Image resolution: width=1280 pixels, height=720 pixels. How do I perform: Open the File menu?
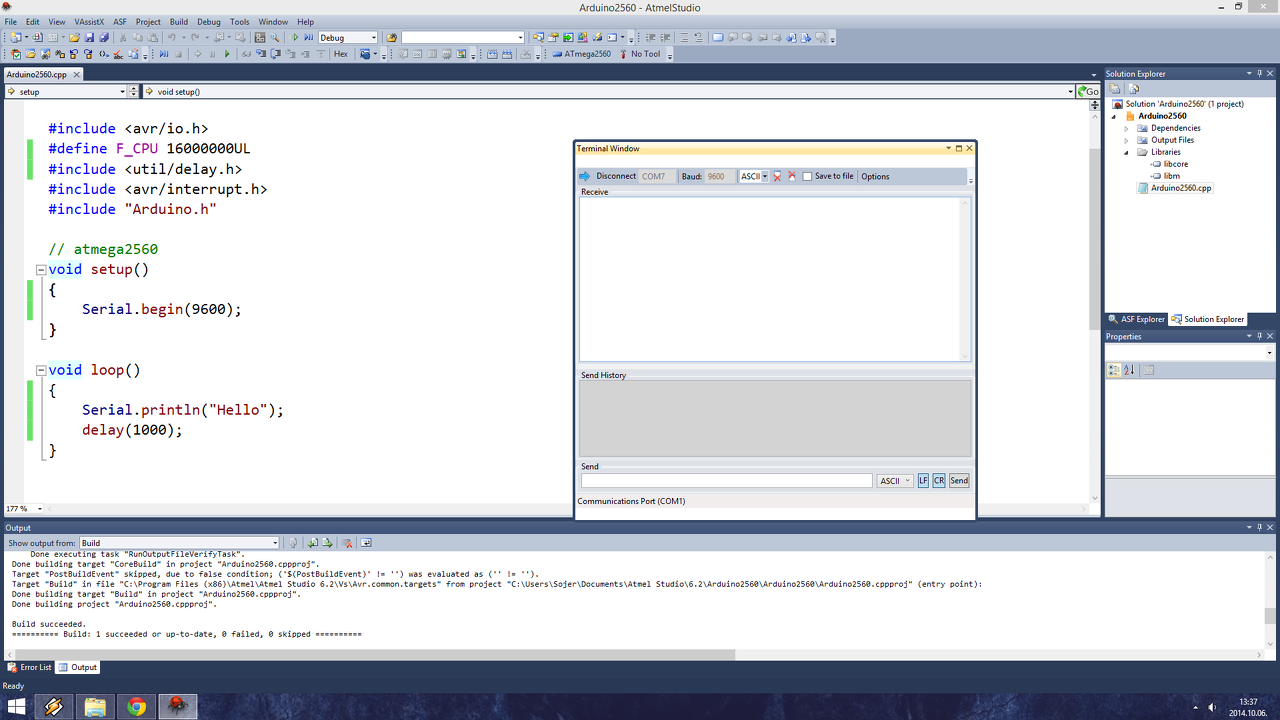point(11,22)
